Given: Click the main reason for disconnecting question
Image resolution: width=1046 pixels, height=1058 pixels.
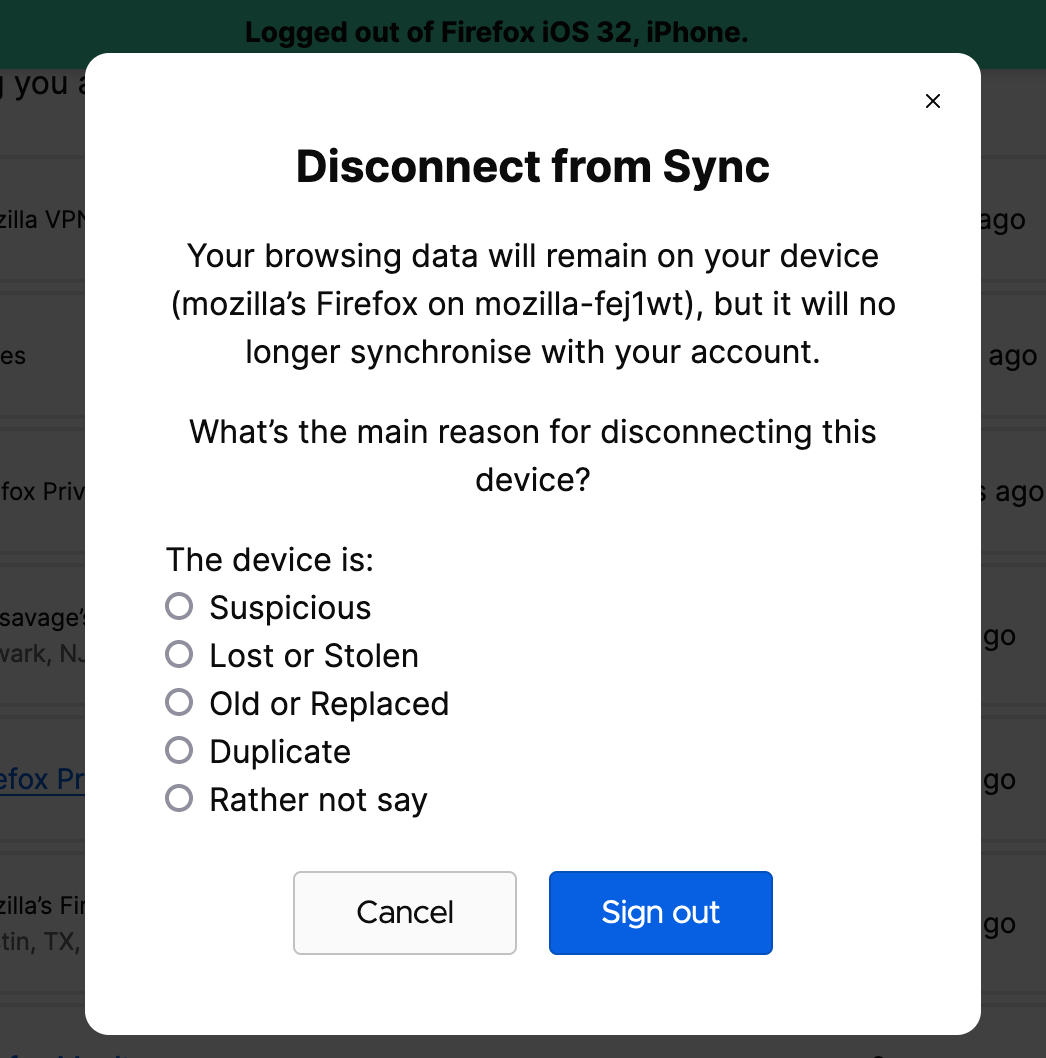Looking at the screenshot, I should coord(532,456).
